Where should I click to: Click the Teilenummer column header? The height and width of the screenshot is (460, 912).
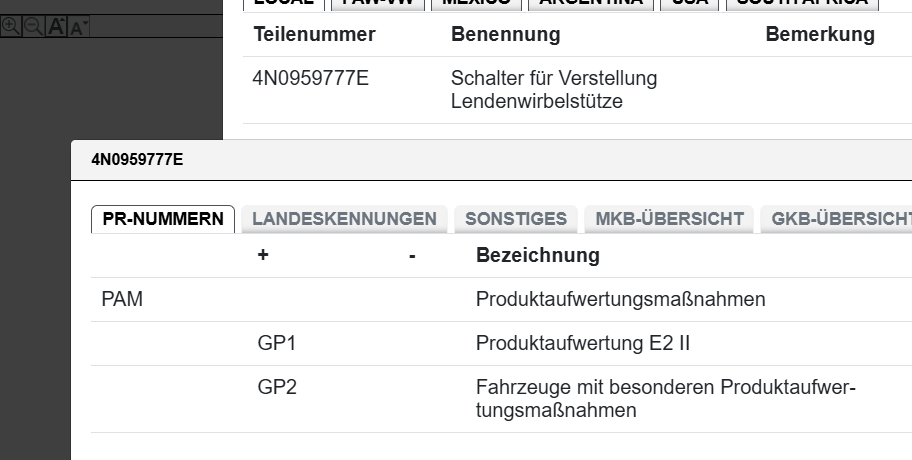pyautogui.click(x=314, y=35)
